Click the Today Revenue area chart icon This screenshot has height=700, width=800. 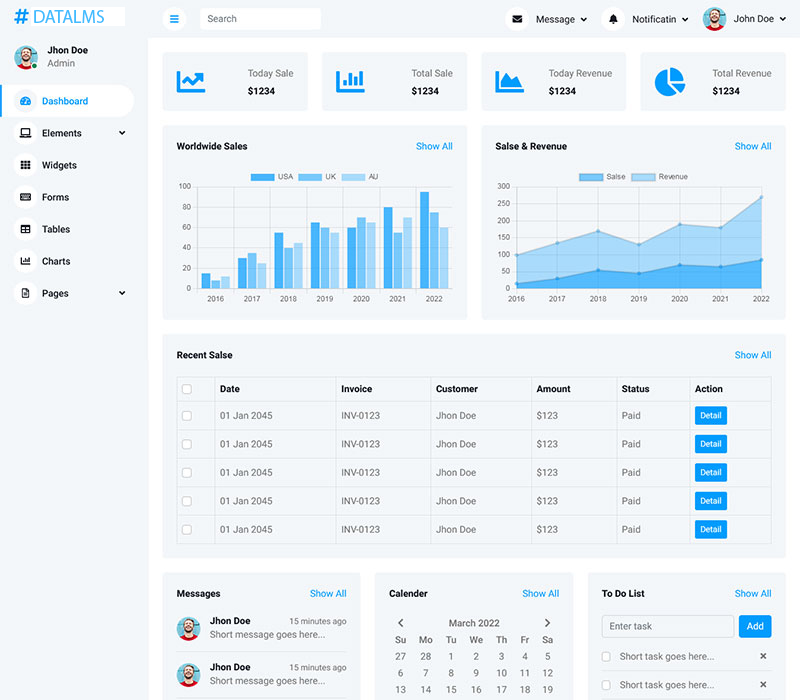[510, 82]
